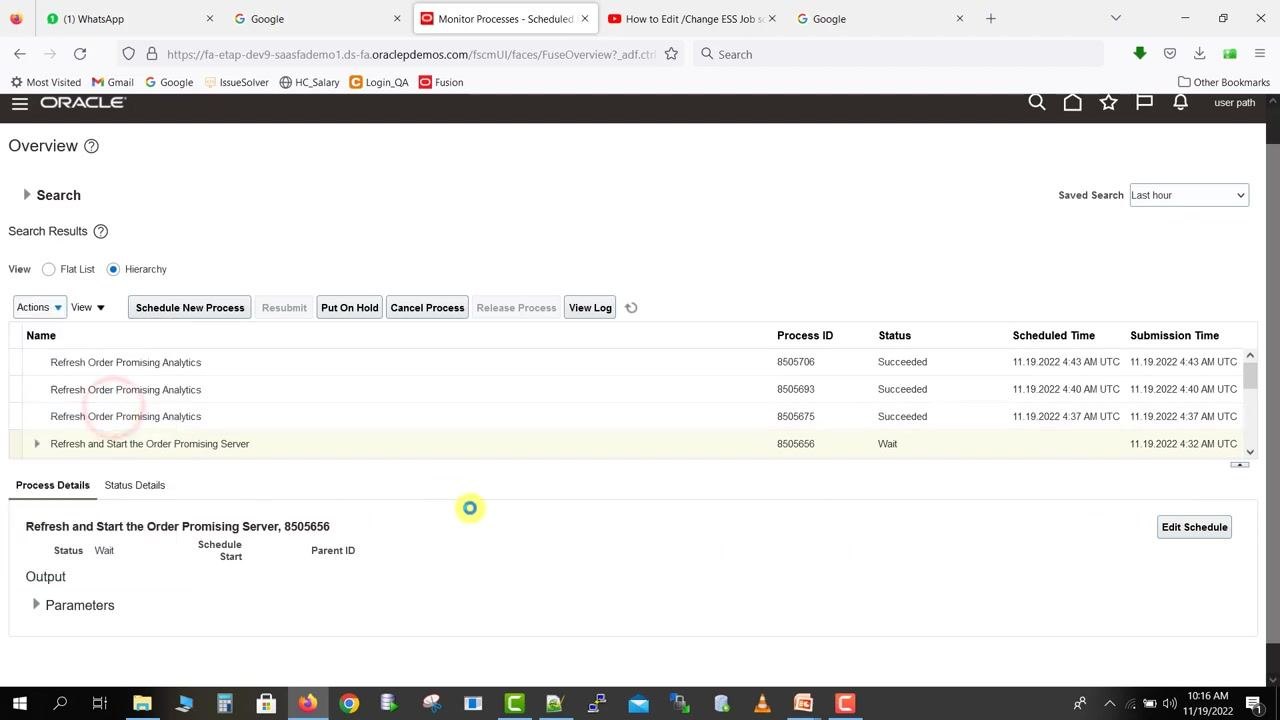Click the View Log button
Viewport: 1280px width, 720px height.
click(x=590, y=308)
